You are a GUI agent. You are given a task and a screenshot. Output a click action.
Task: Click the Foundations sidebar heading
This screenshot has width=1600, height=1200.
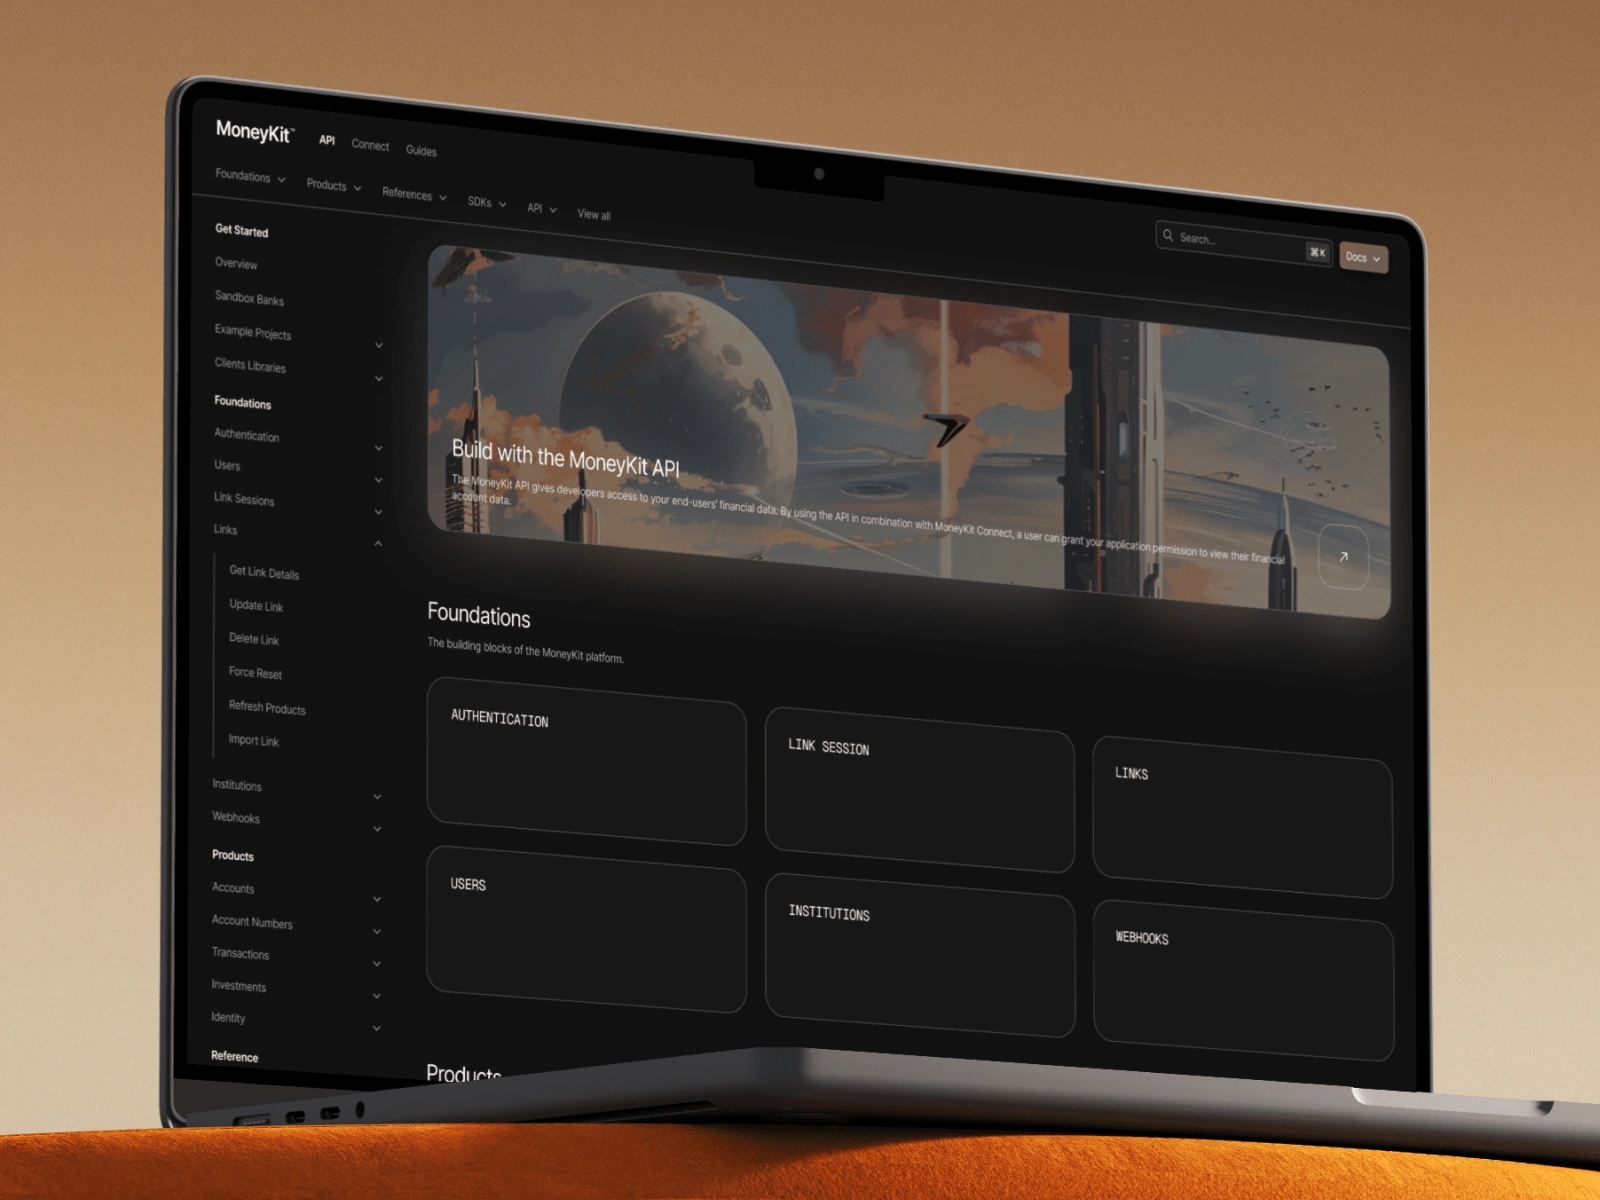pos(243,402)
